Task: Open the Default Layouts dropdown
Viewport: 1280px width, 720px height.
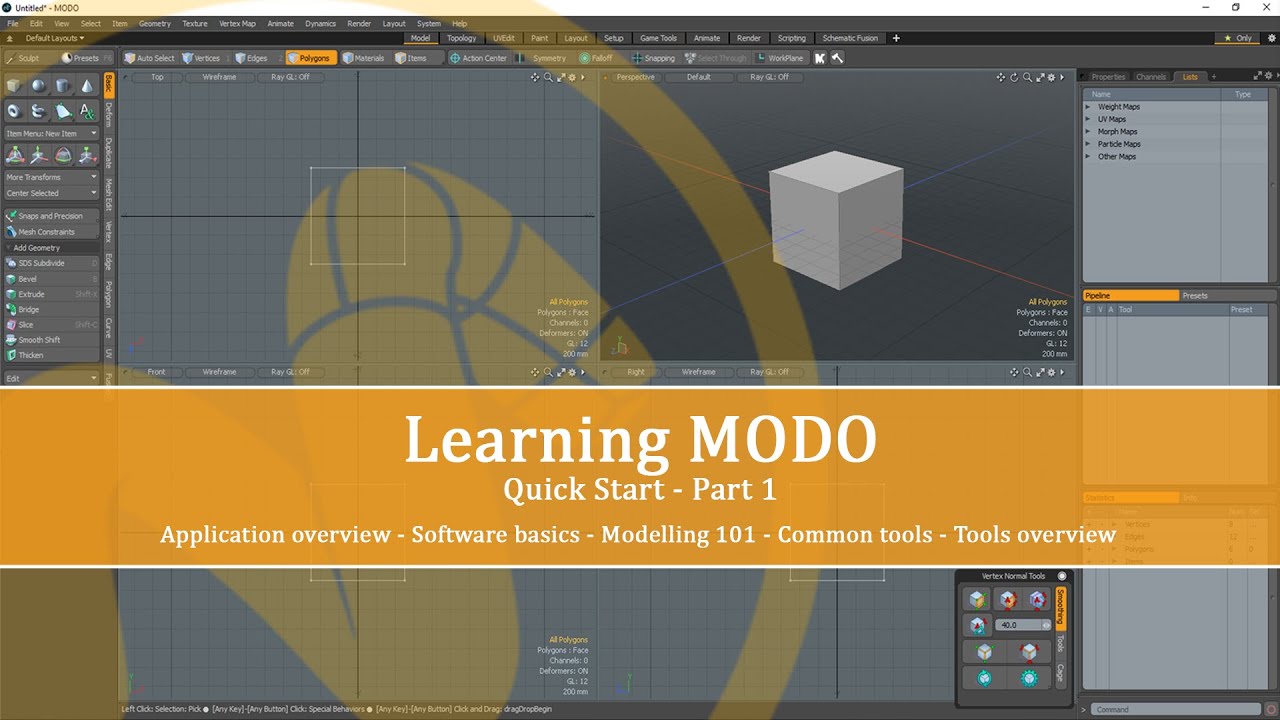Action: pos(55,38)
